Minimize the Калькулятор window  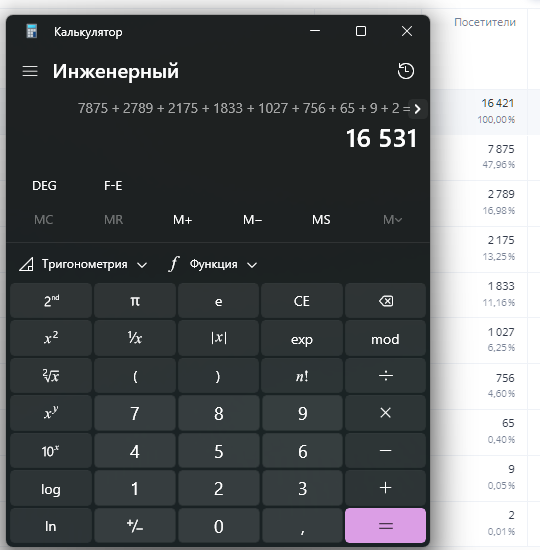(x=315, y=31)
